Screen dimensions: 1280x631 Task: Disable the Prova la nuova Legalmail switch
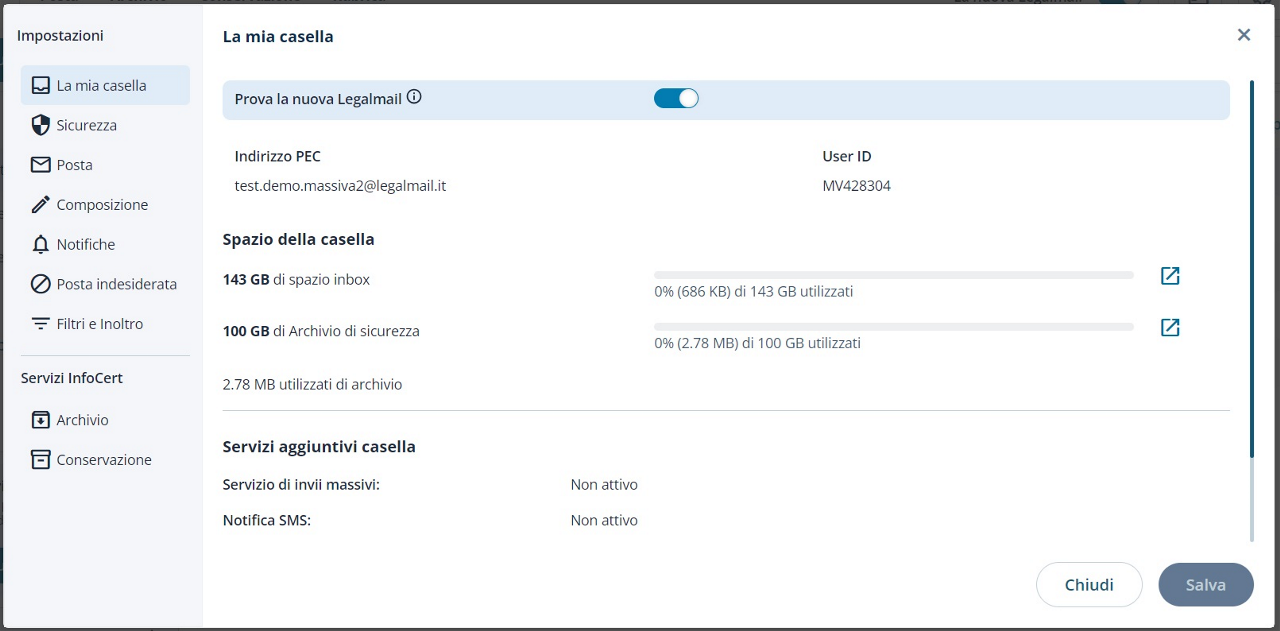pyautogui.click(x=676, y=98)
